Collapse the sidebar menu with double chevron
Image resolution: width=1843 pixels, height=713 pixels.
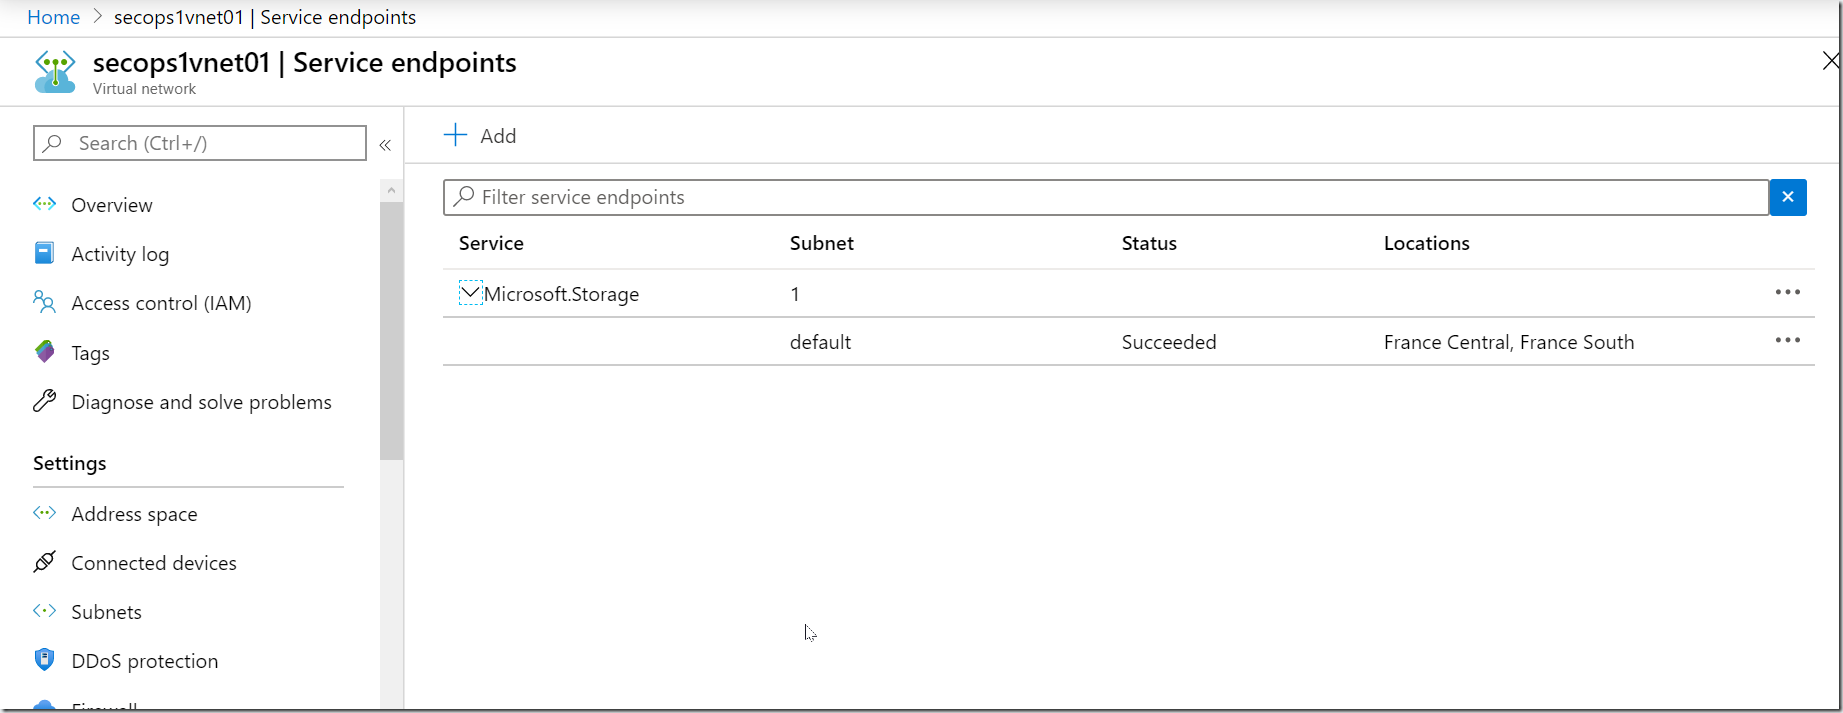point(385,145)
